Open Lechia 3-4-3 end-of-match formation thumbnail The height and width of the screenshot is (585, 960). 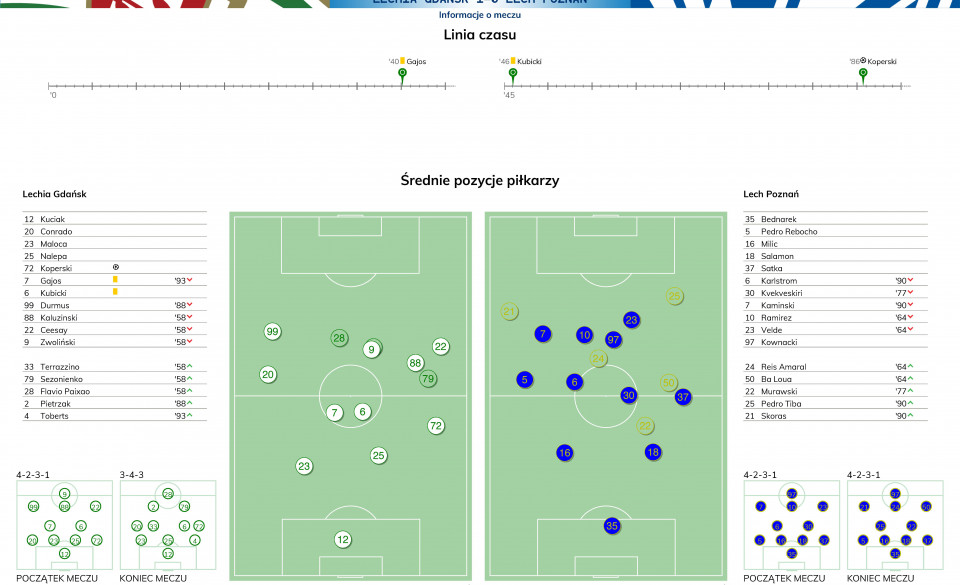pyautogui.click(x=168, y=525)
